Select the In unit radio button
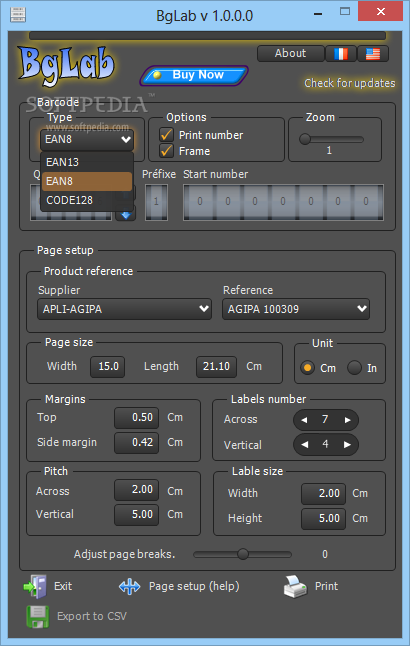 click(x=354, y=367)
